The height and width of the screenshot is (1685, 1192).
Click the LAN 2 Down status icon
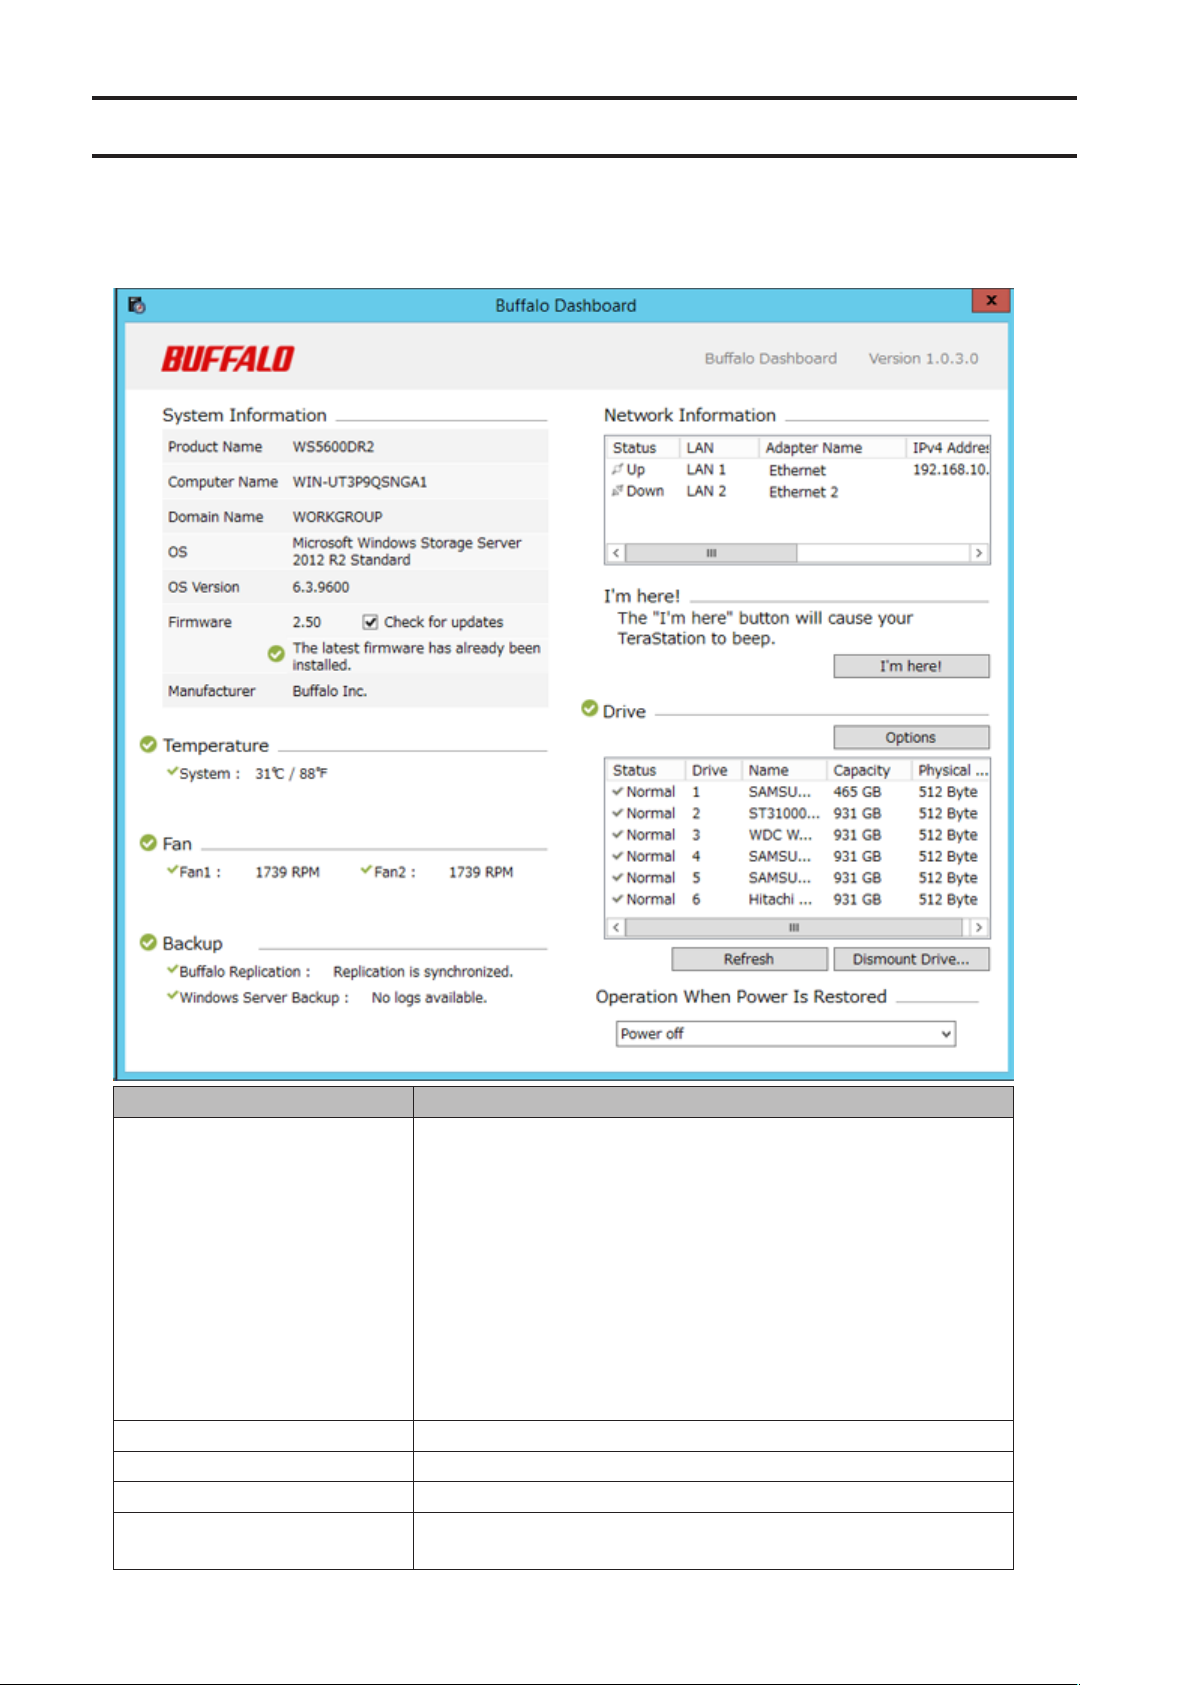tap(618, 491)
